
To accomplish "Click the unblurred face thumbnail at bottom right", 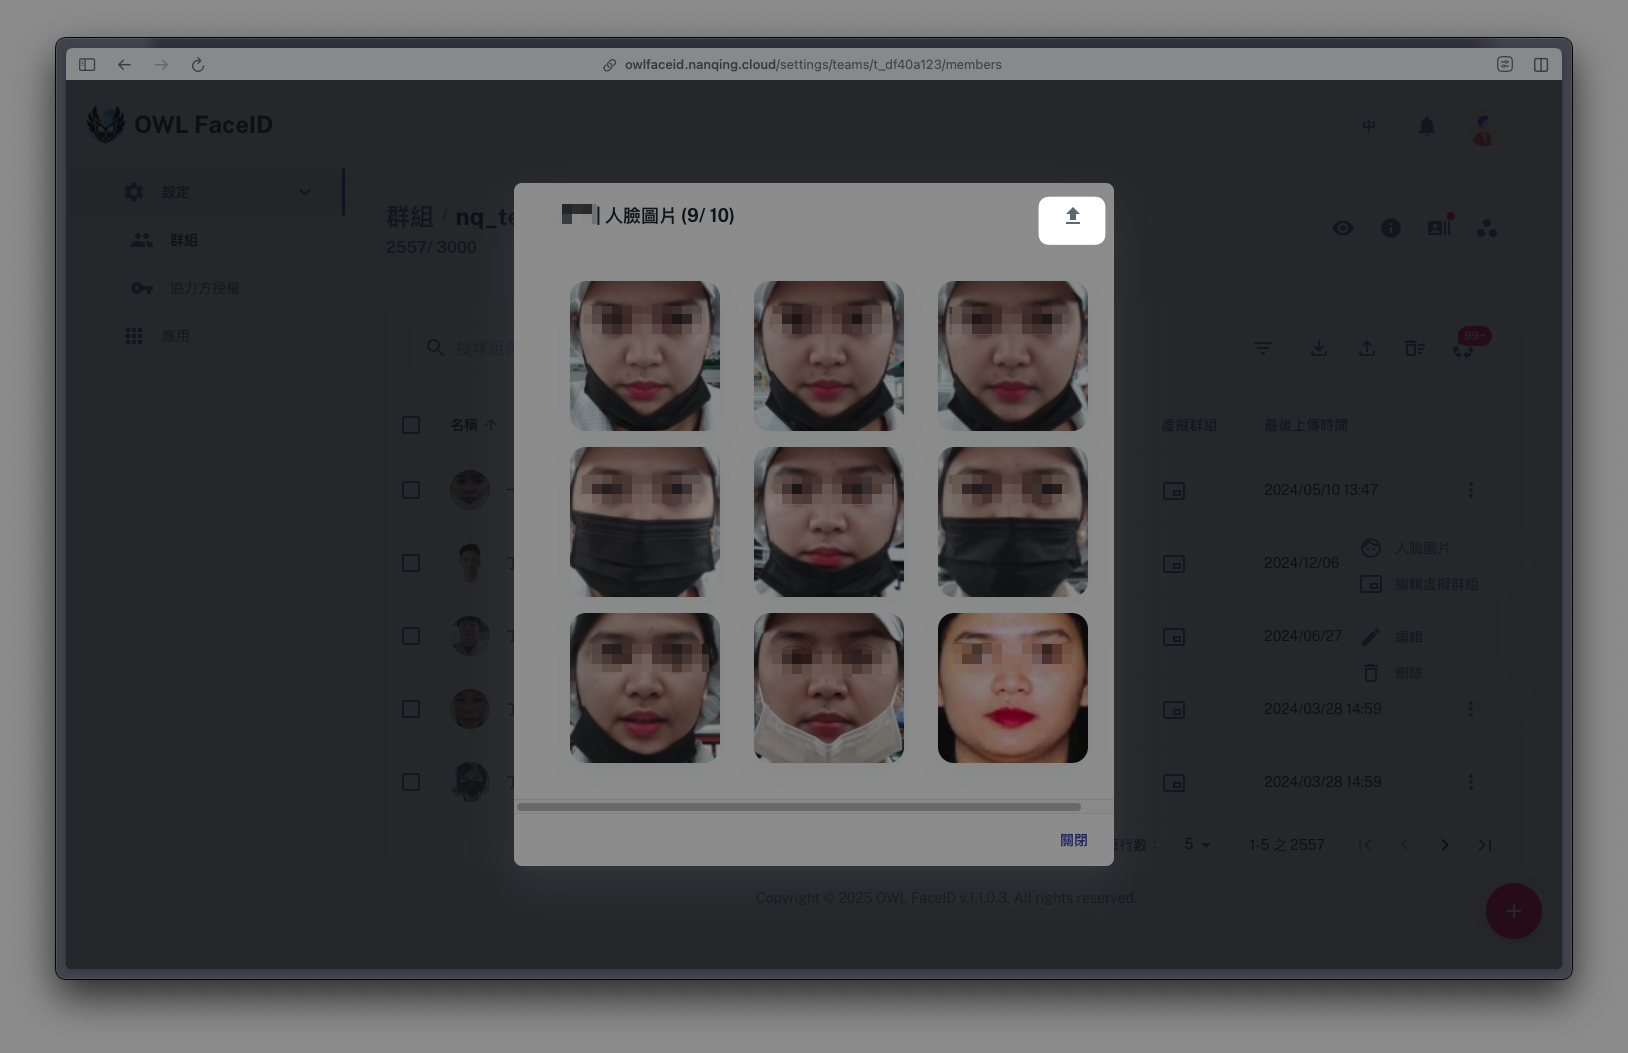I will click(1012, 687).
